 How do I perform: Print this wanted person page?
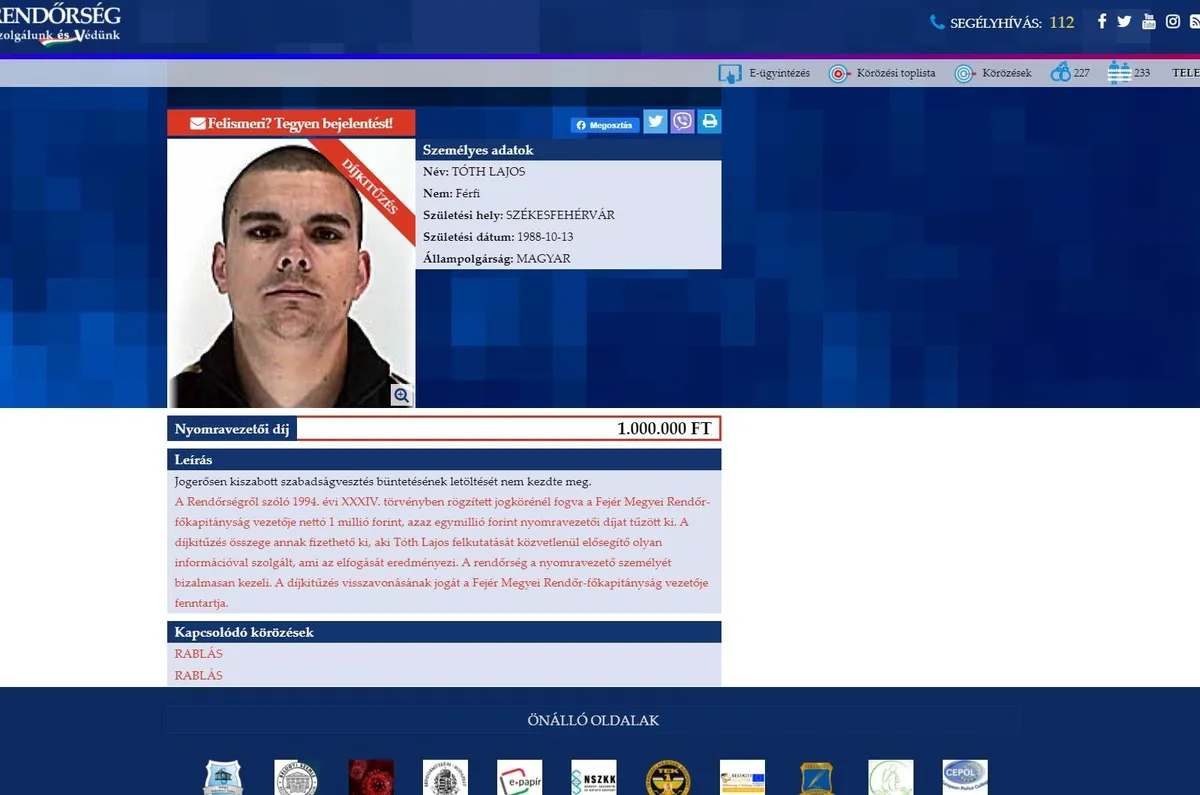coord(709,122)
